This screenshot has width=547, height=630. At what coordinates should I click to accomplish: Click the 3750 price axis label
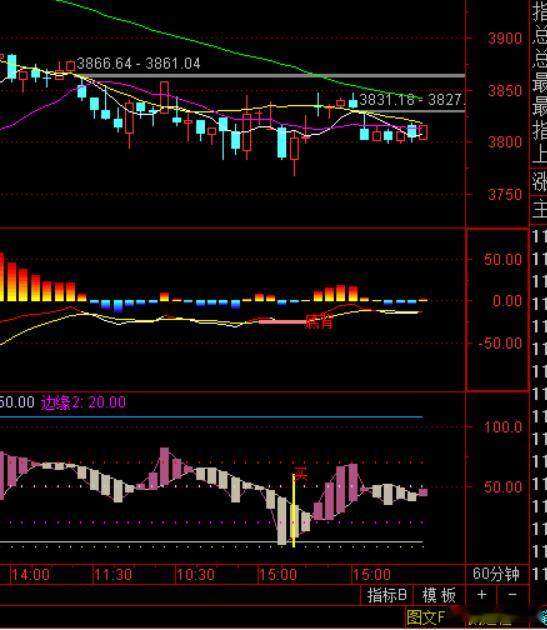[x=505, y=195]
